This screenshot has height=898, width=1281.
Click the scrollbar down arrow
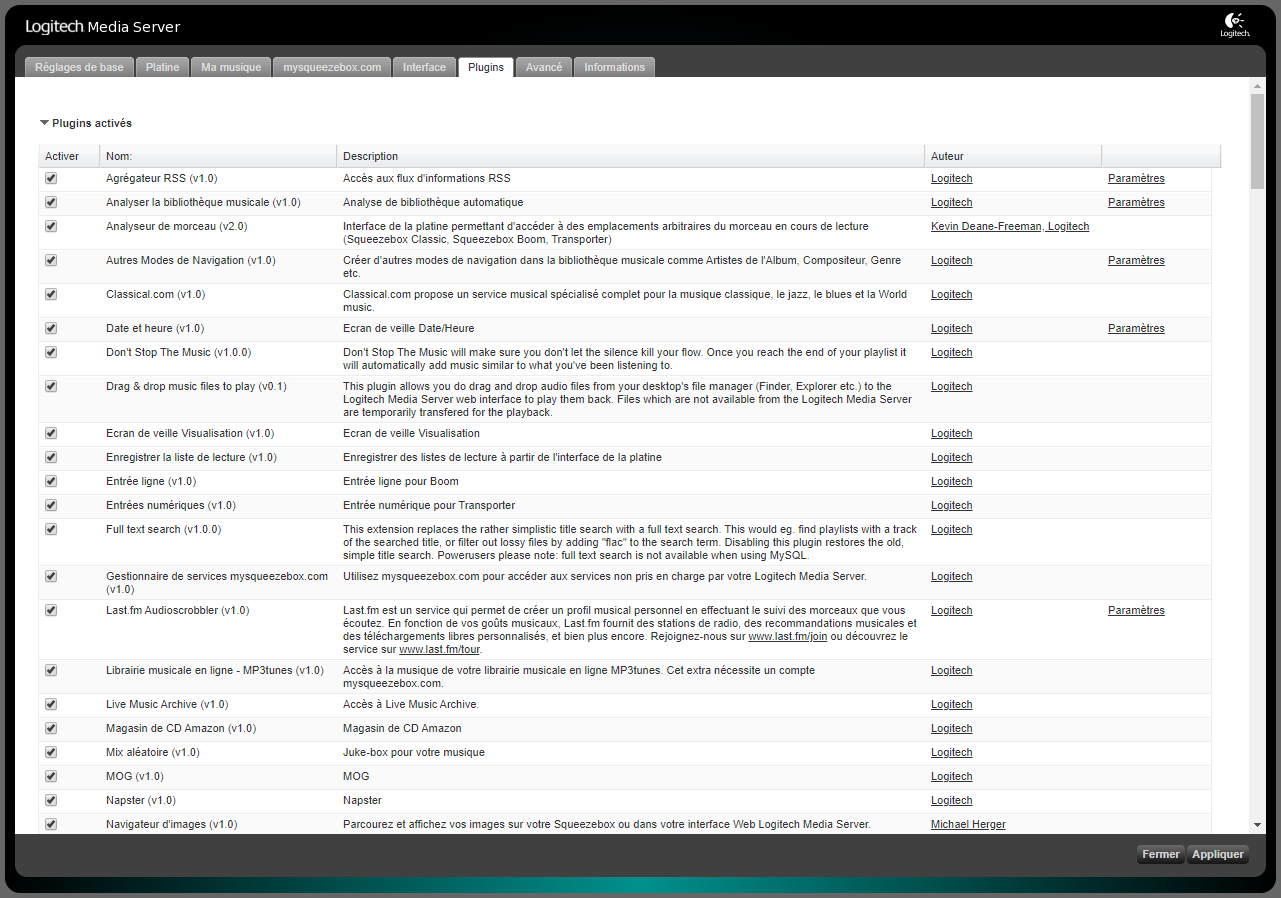(1257, 825)
